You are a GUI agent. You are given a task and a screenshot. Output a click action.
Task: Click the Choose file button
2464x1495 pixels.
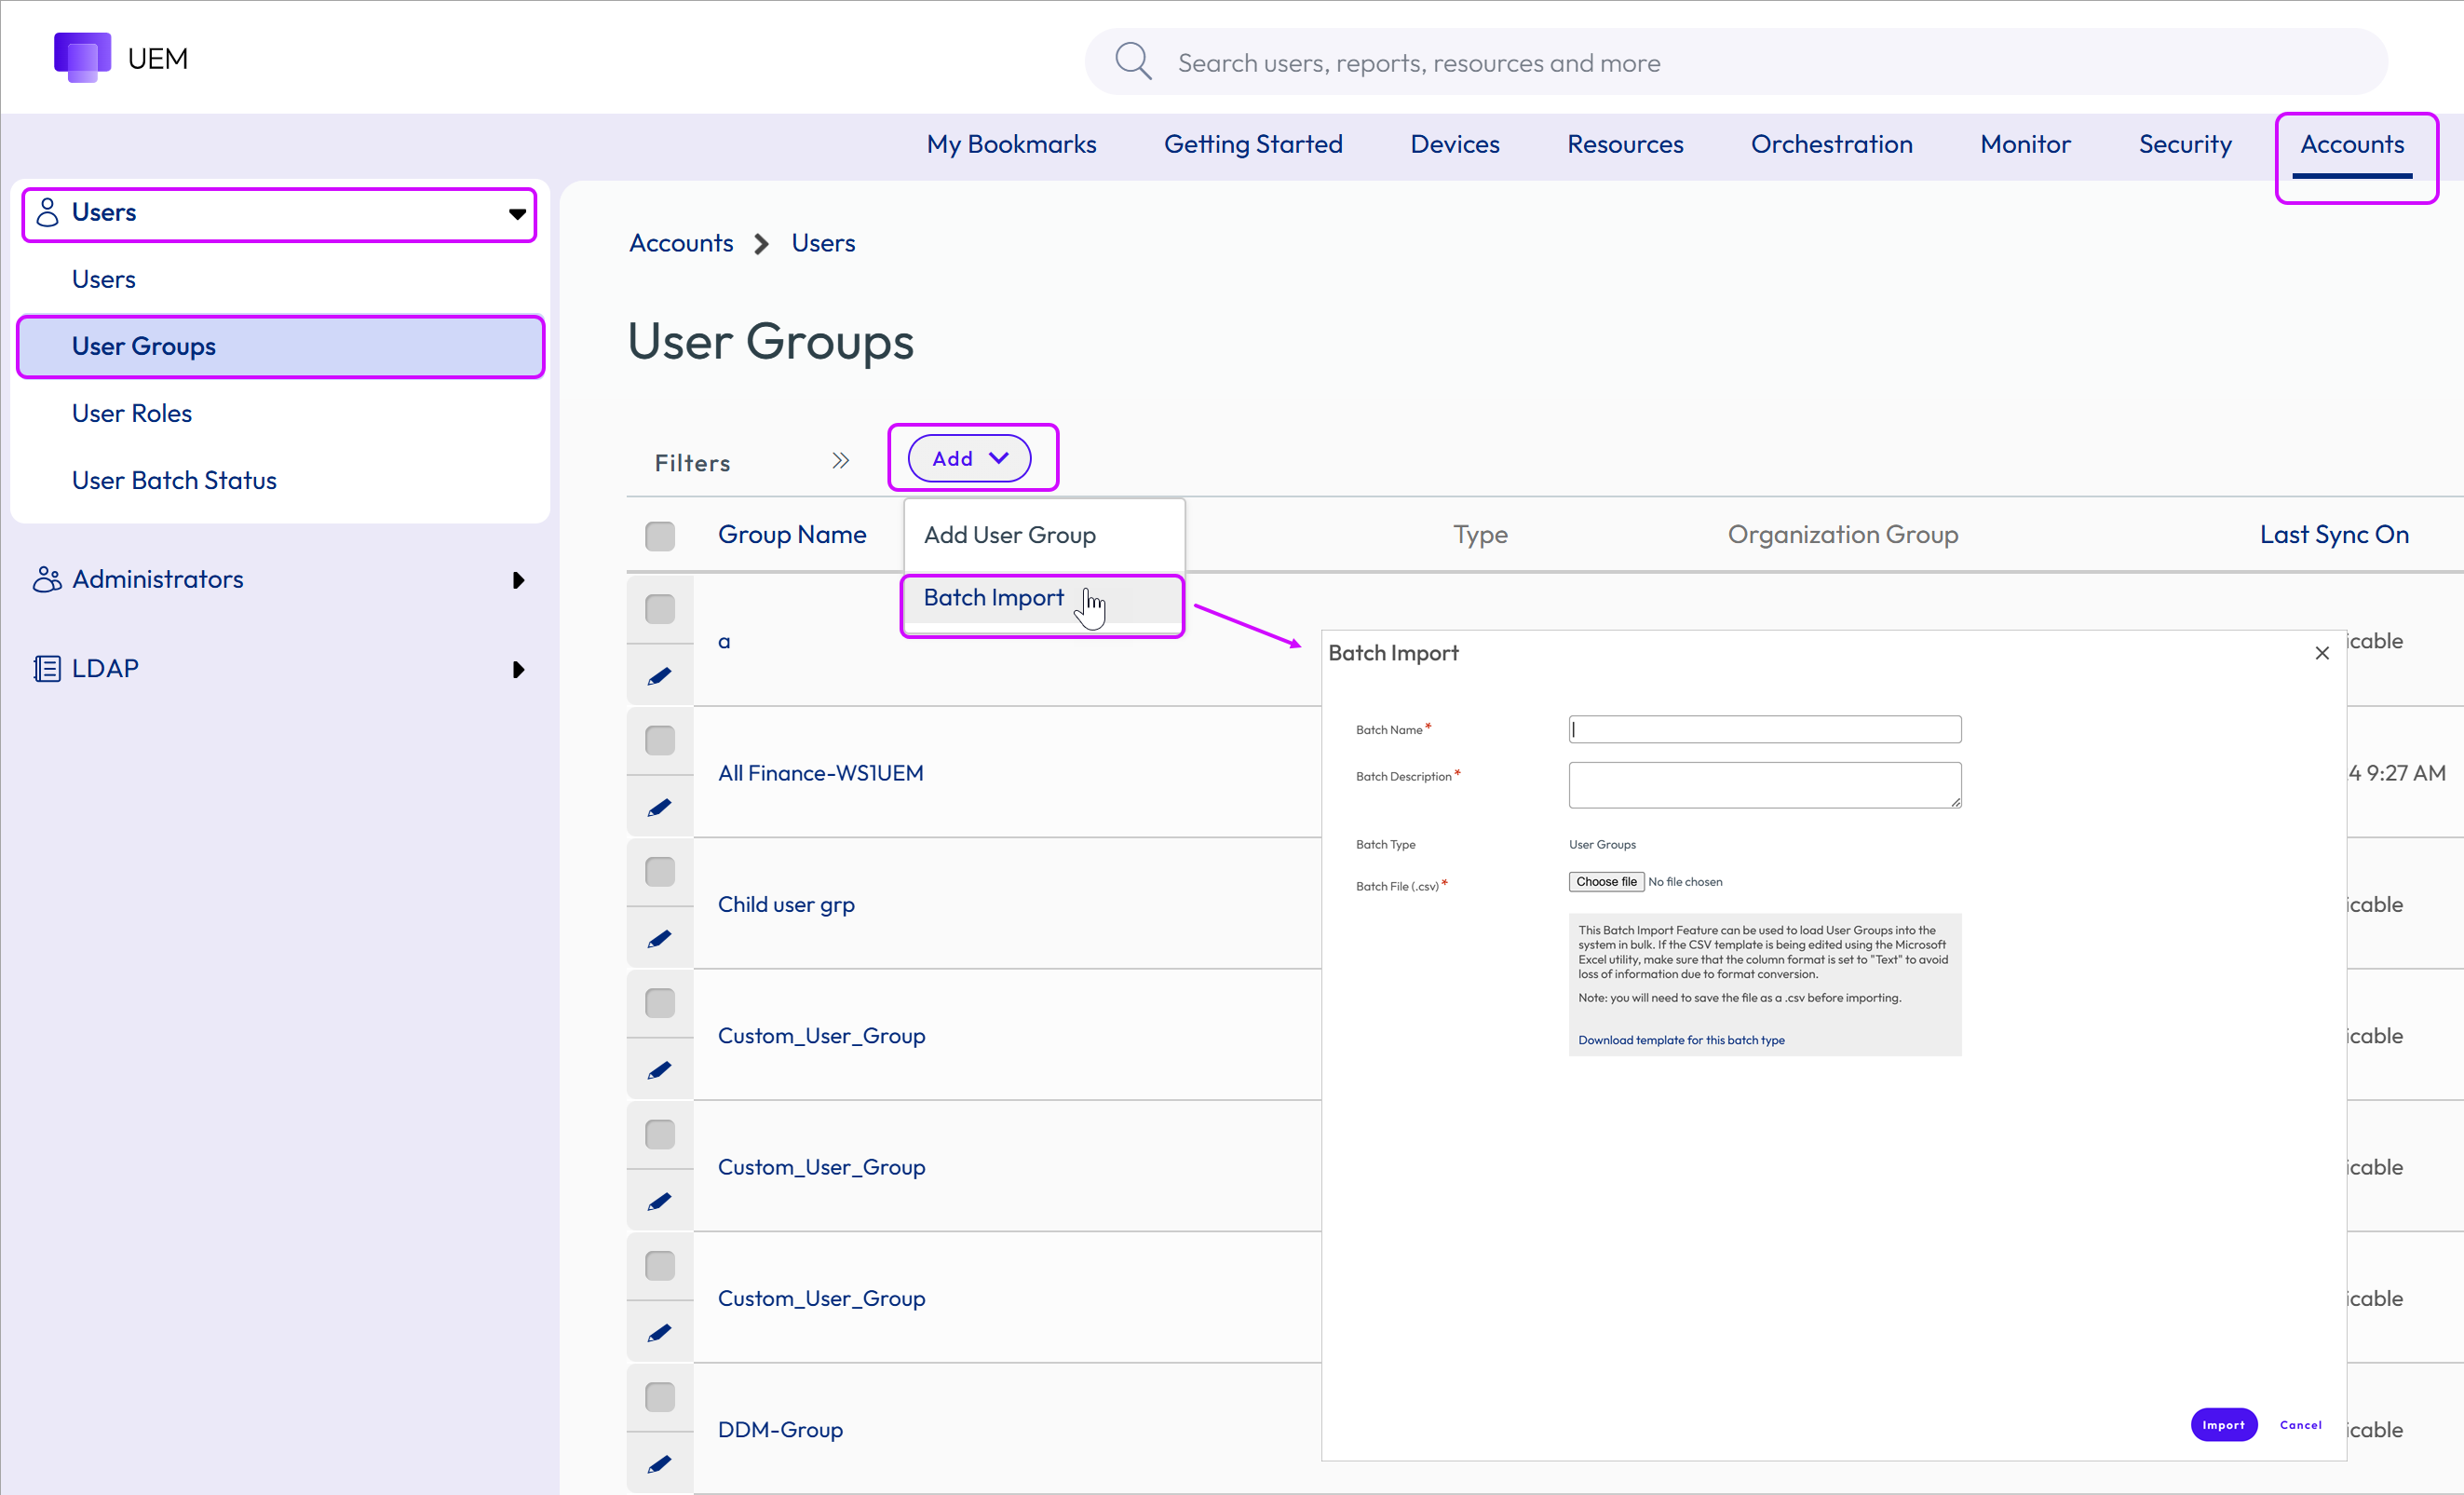[1606, 881]
